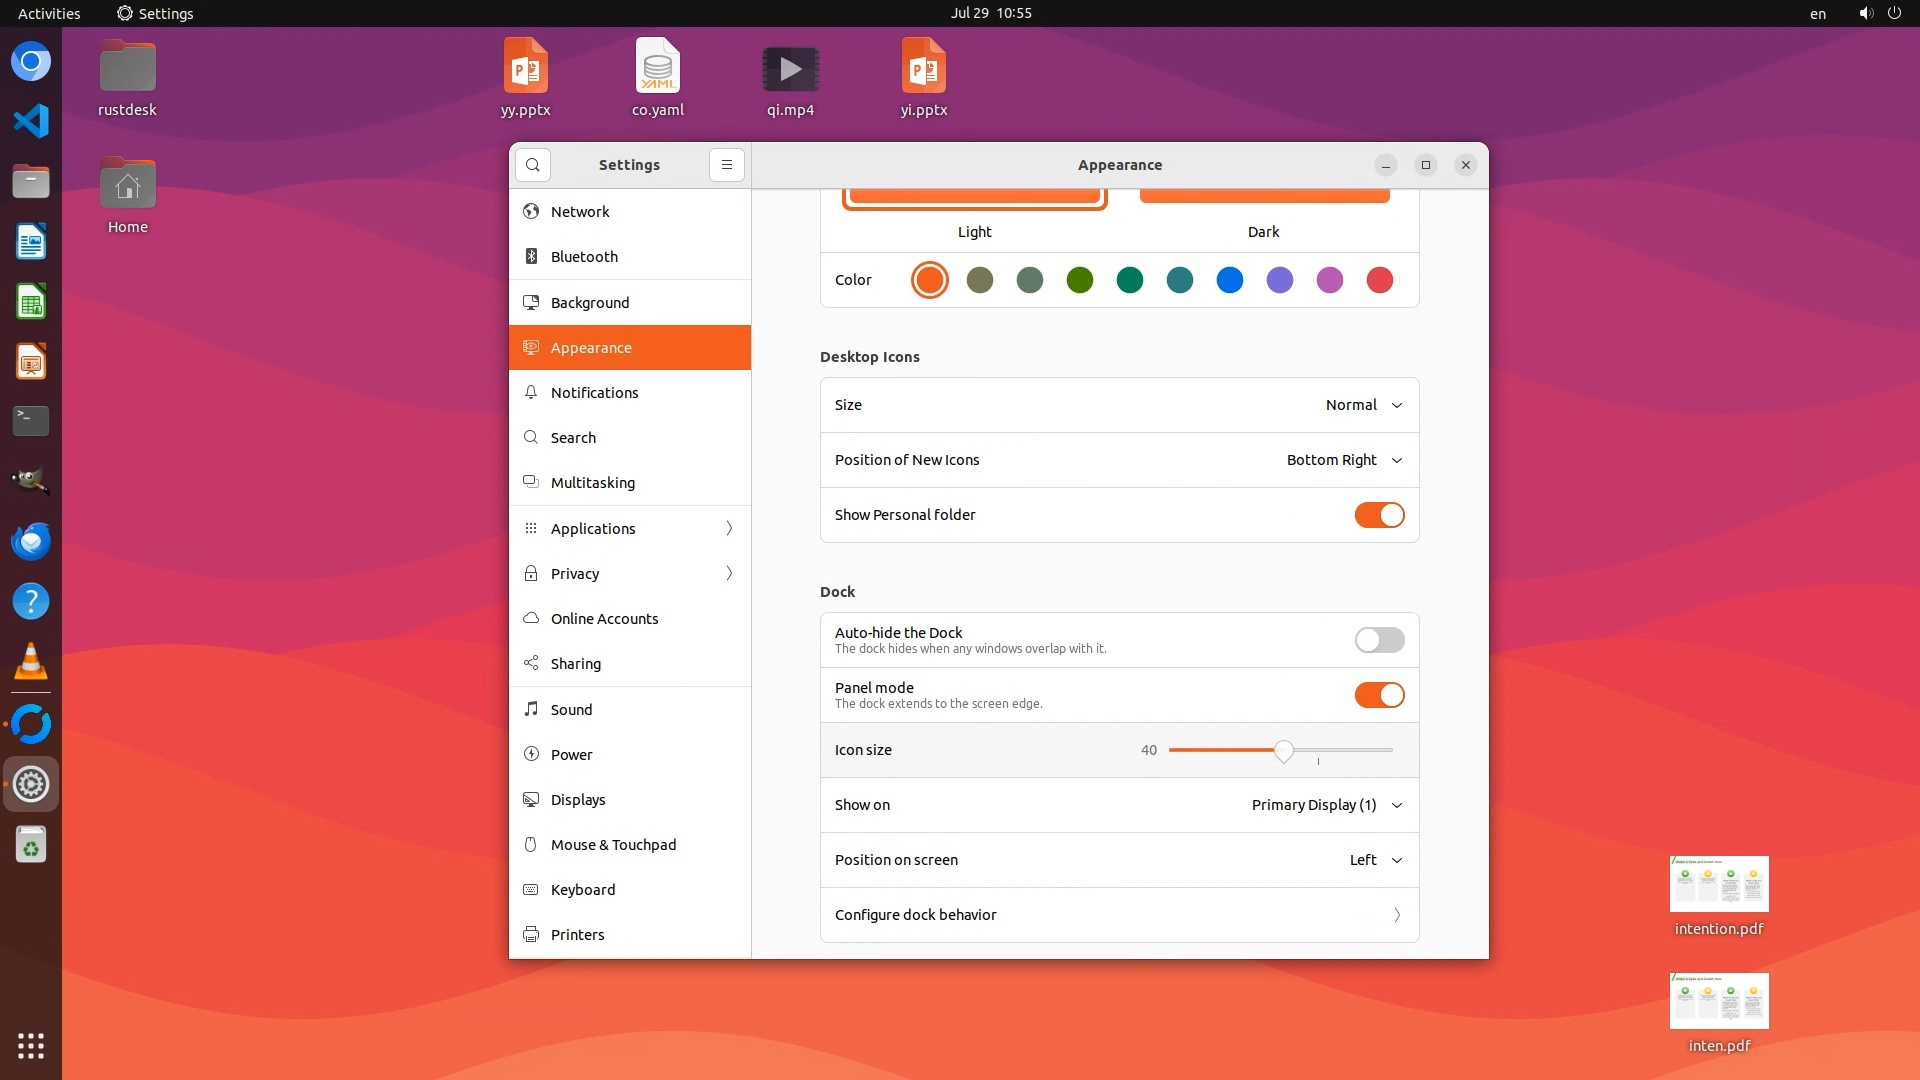Select the blue accent color
This screenshot has width=1920, height=1080.
[1229, 280]
